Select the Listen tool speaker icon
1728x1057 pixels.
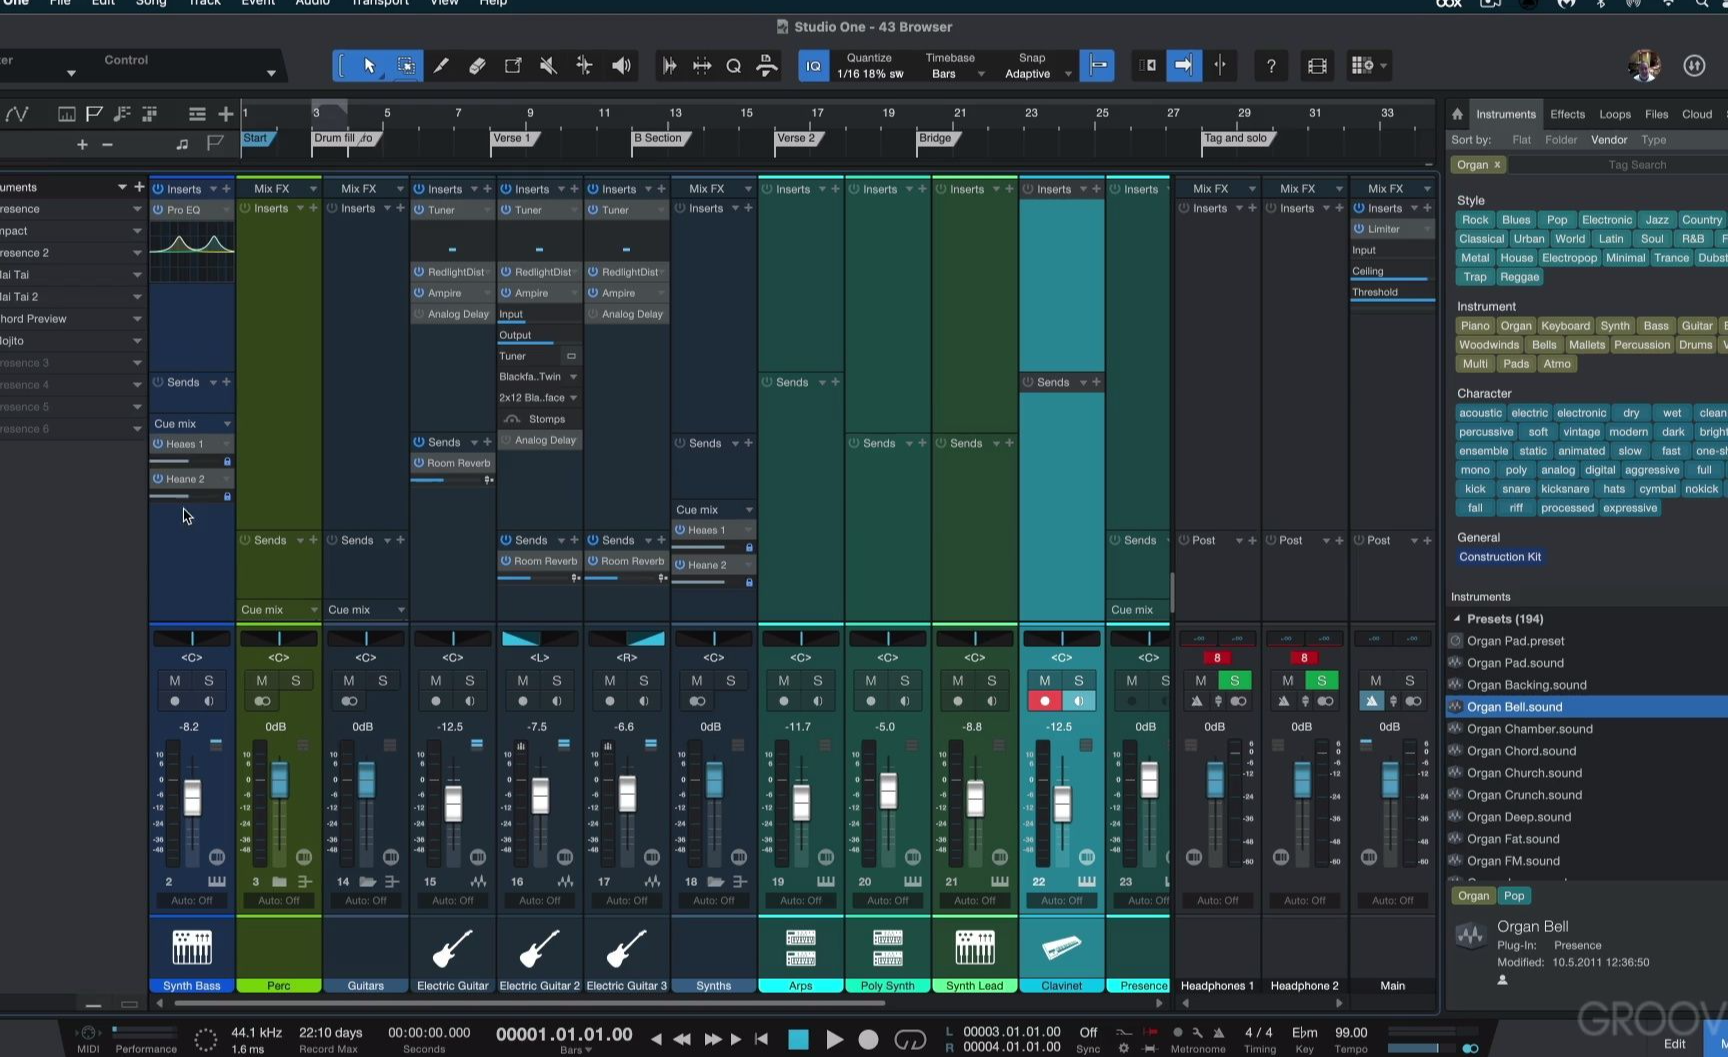click(620, 66)
